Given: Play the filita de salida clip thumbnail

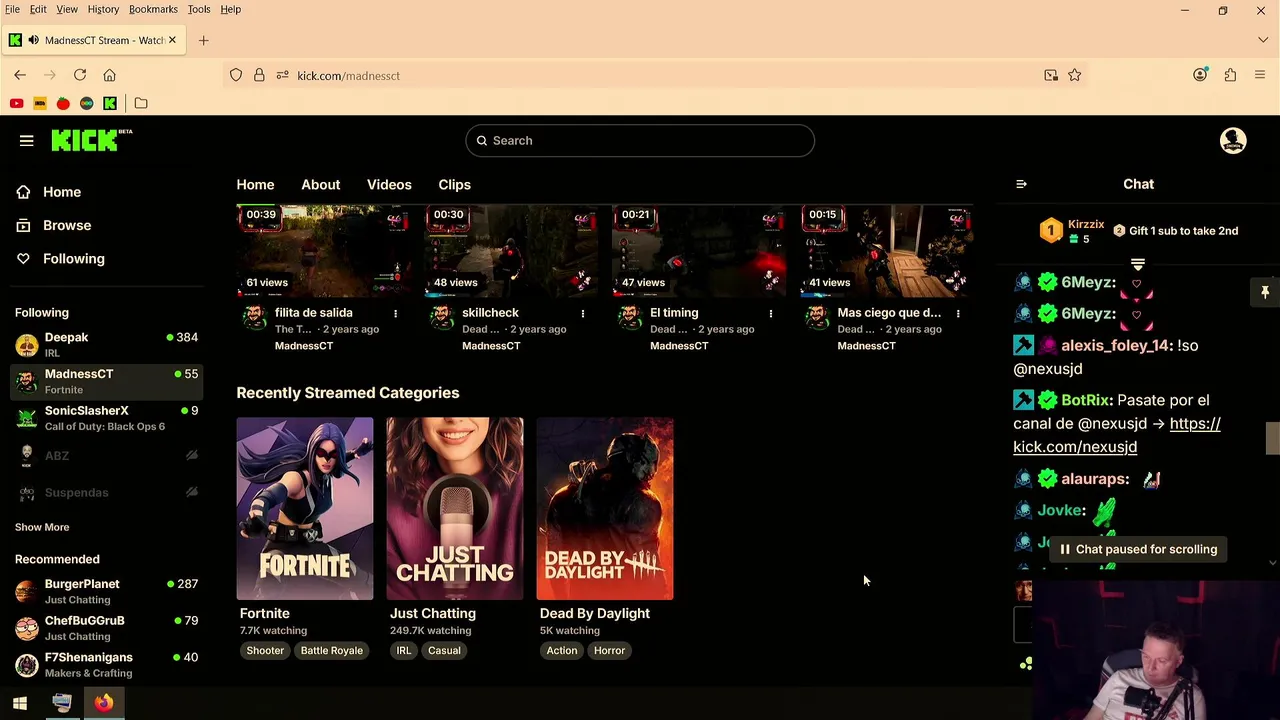Looking at the screenshot, I should coord(324,251).
